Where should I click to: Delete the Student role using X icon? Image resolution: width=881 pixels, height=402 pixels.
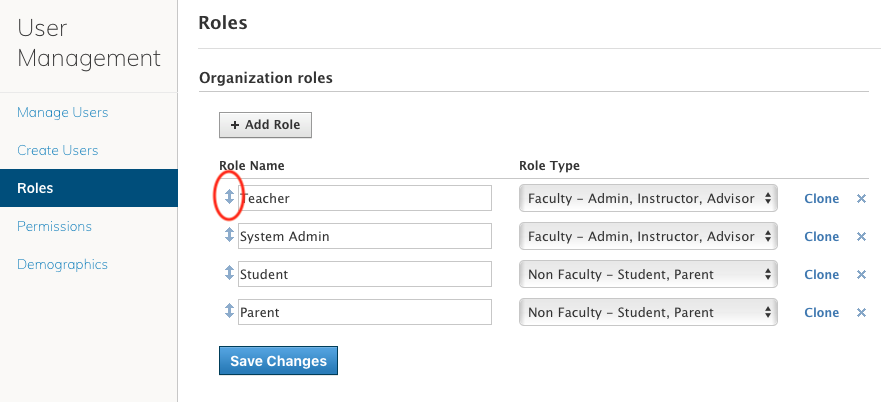point(861,275)
